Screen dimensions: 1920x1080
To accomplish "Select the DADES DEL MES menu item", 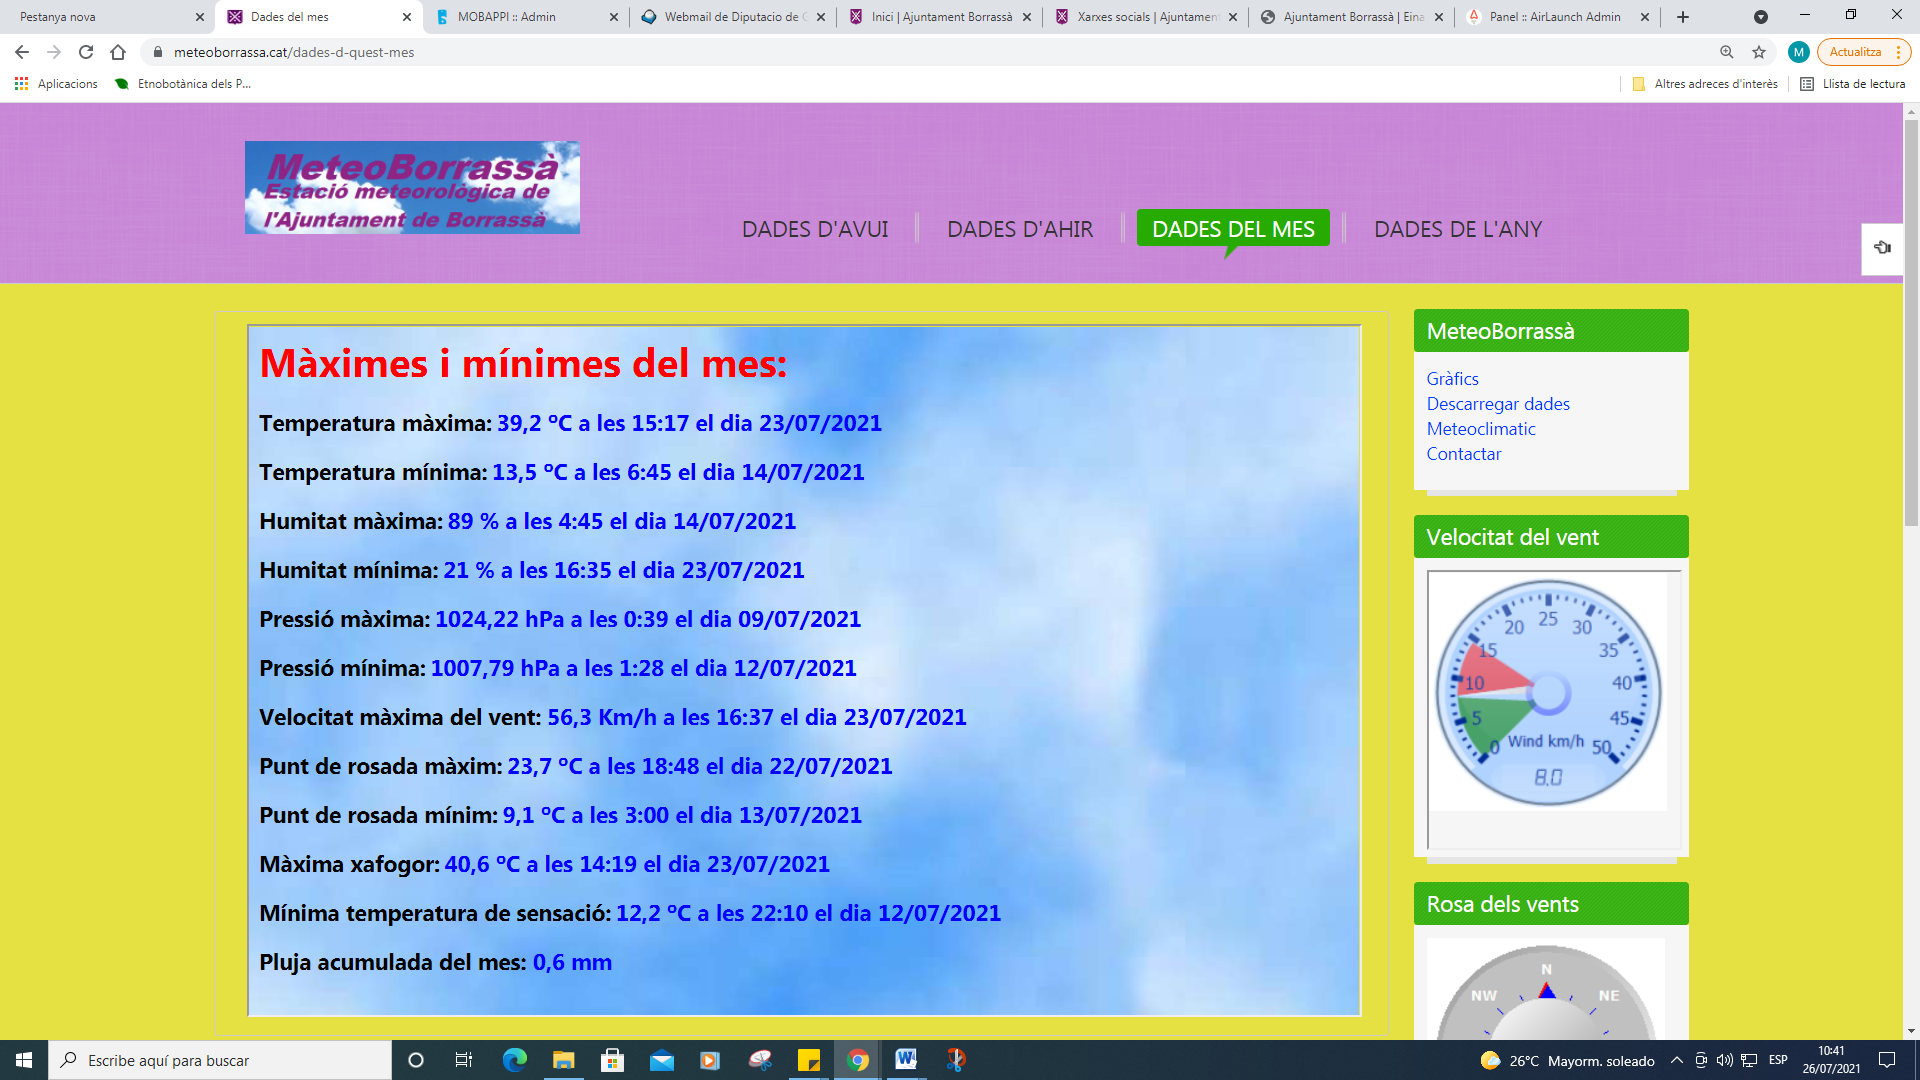I will pos(1233,229).
